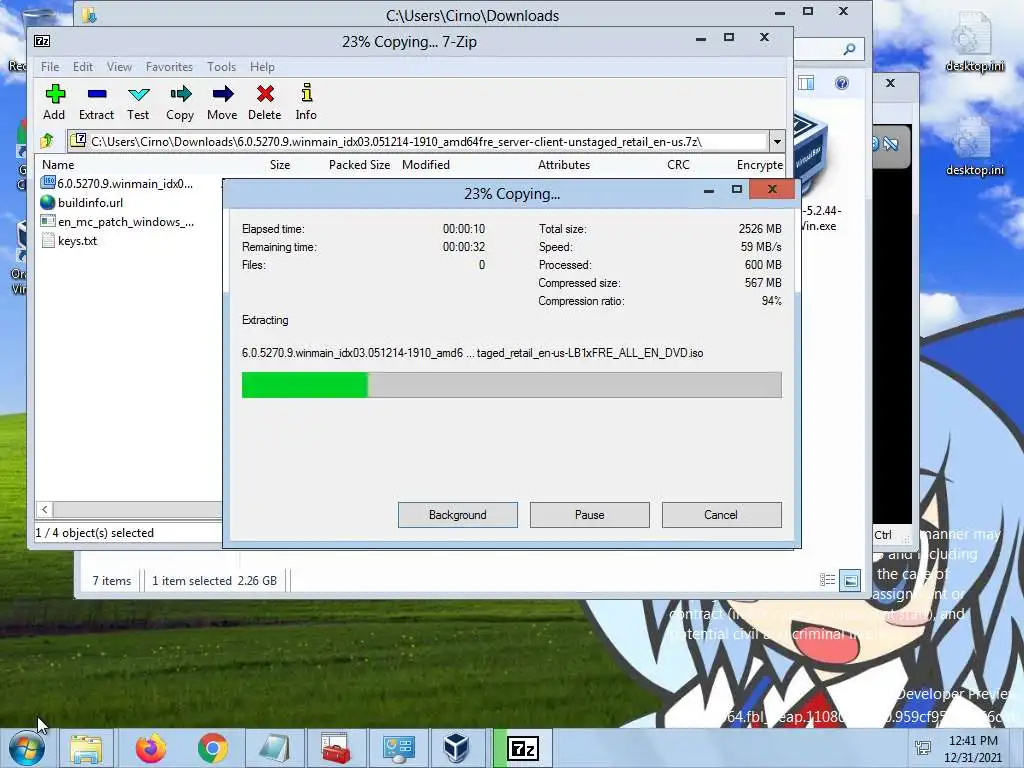
Task: Switch to 7-Zip taskbar button
Action: coord(522,748)
